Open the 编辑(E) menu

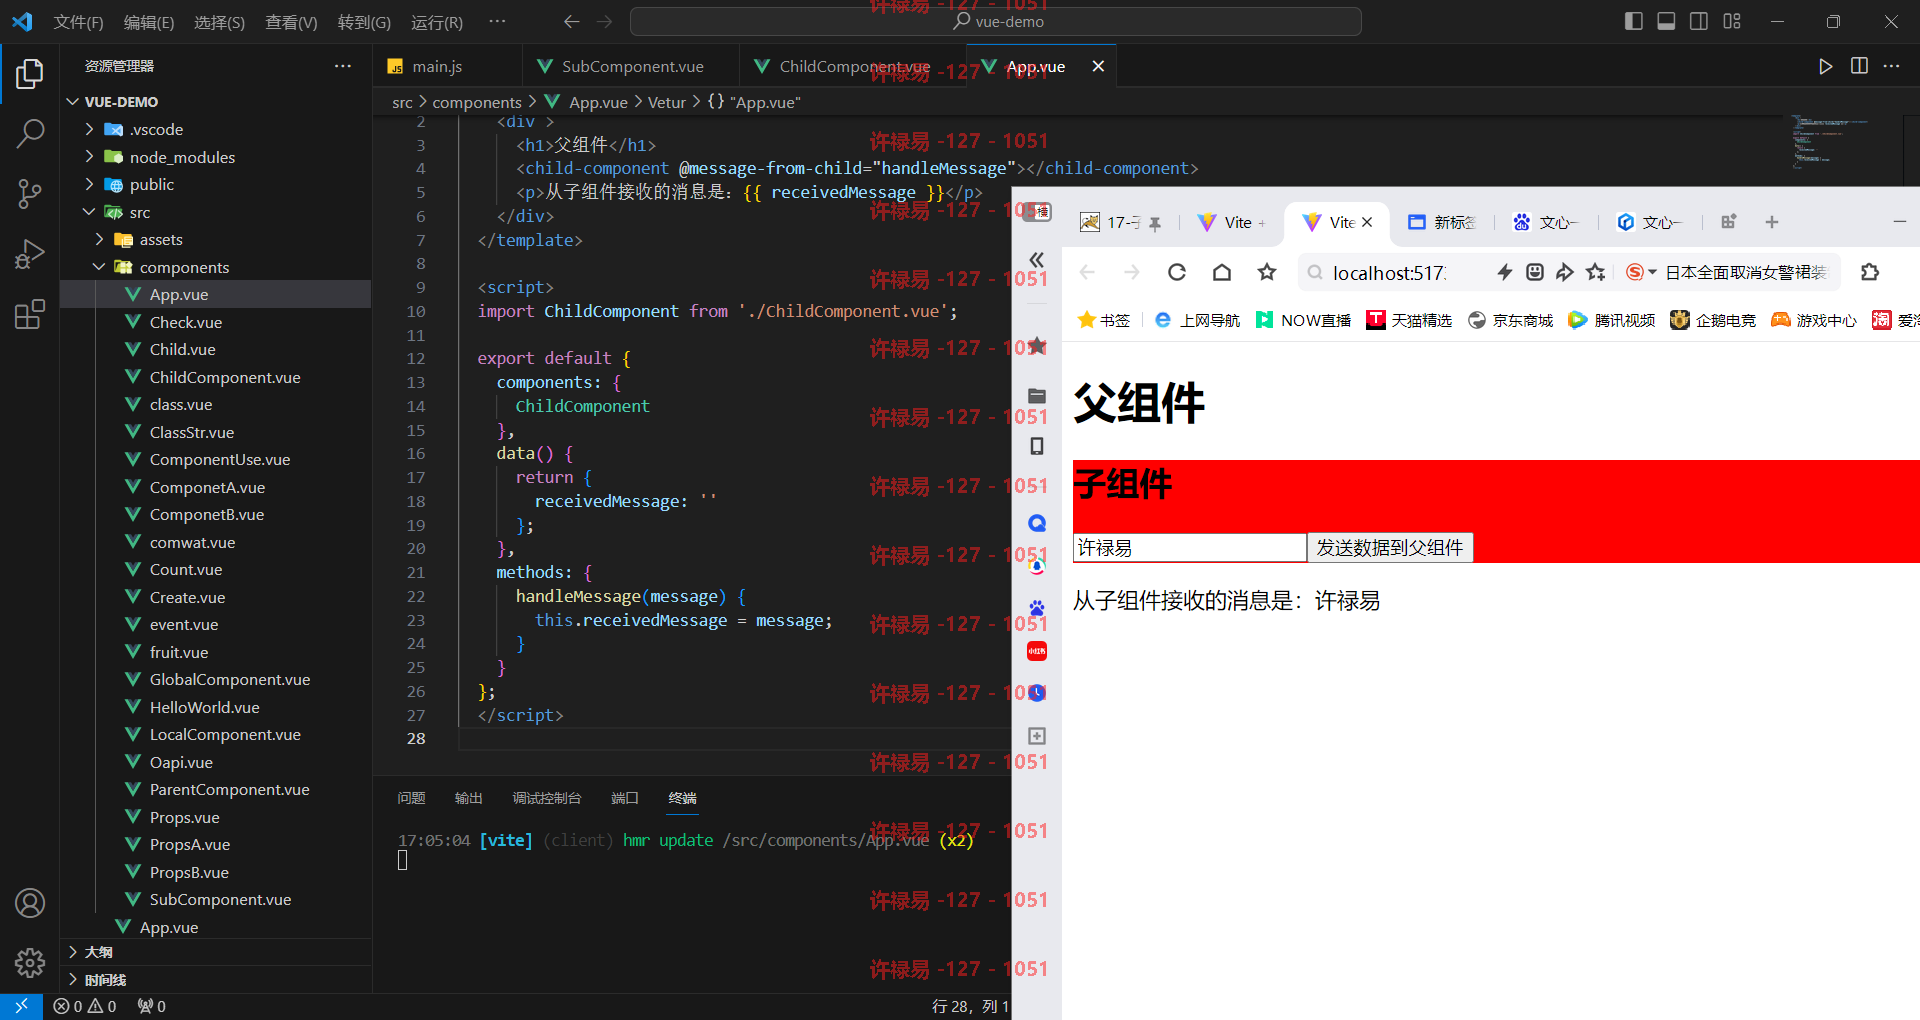(x=149, y=22)
